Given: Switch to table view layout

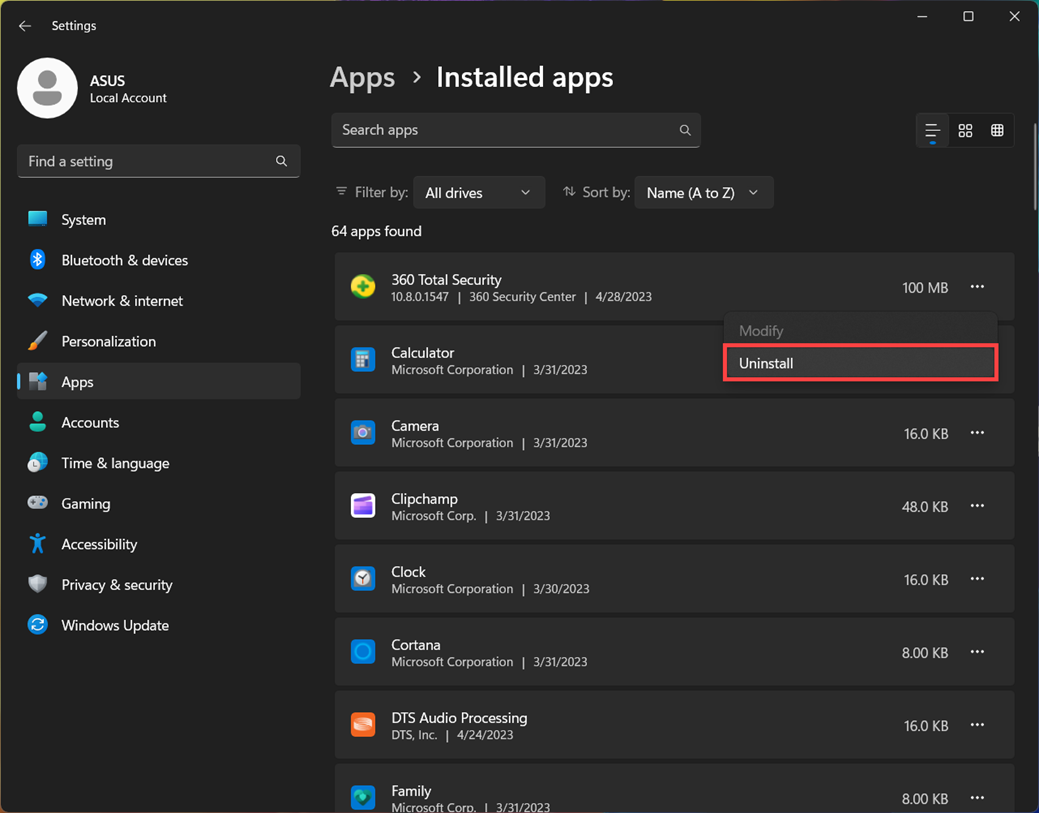Looking at the screenshot, I should pos(997,131).
